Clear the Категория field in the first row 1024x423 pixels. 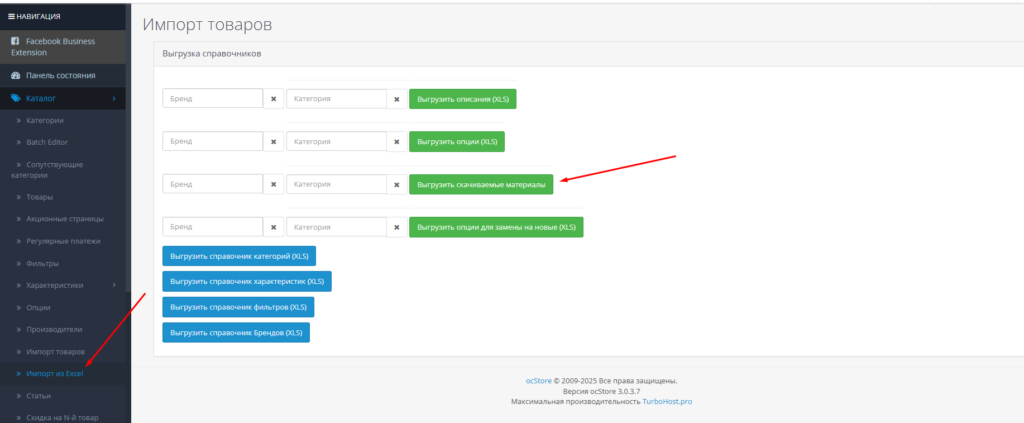(397, 99)
